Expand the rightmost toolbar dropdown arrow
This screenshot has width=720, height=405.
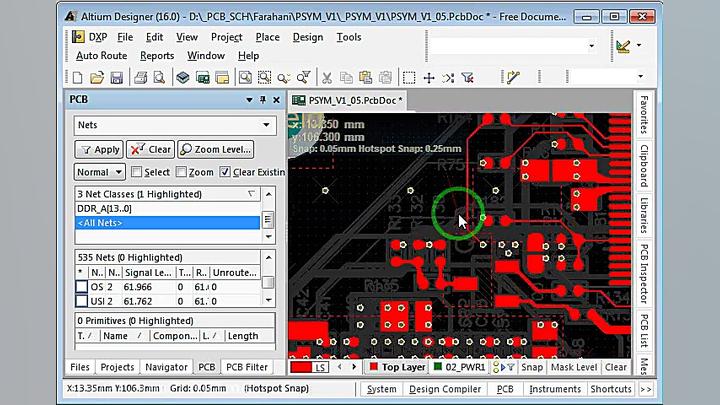coord(641,77)
